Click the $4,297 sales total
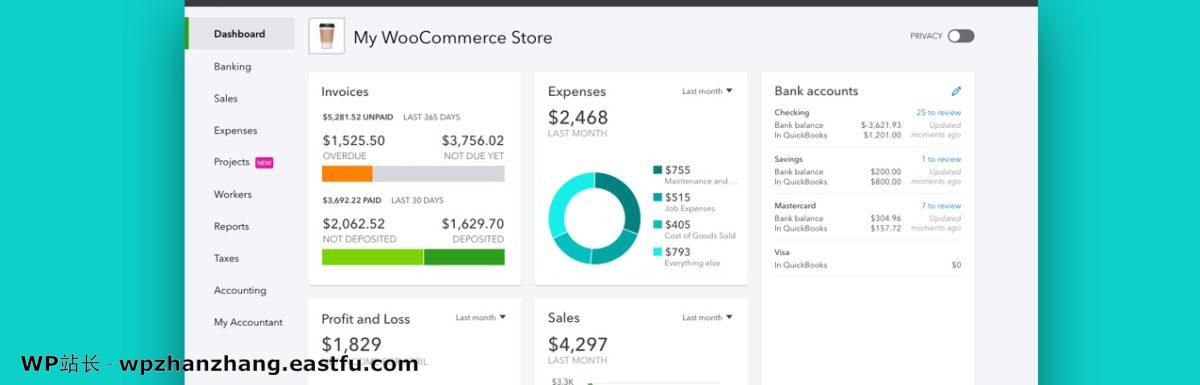The height and width of the screenshot is (385, 1200). coord(578,345)
